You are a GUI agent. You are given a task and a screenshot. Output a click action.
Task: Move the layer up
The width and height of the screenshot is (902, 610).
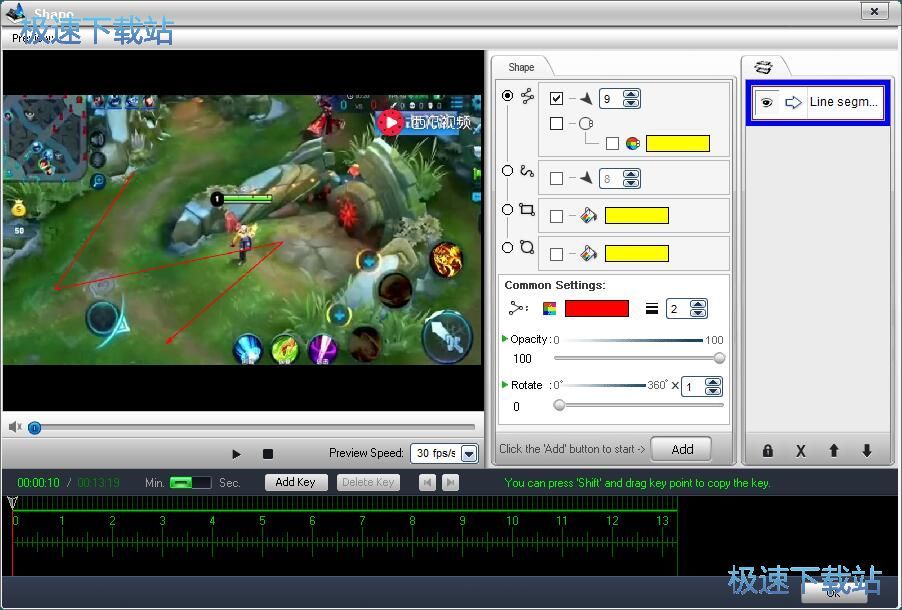click(834, 451)
